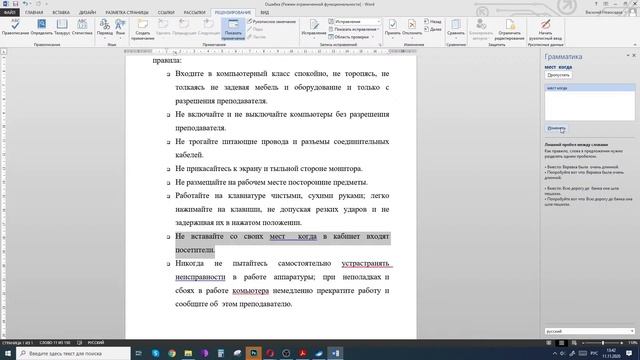The height and width of the screenshot is (360, 640).
Task: Switch to the ВСТАВКА tab
Action: (61, 13)
